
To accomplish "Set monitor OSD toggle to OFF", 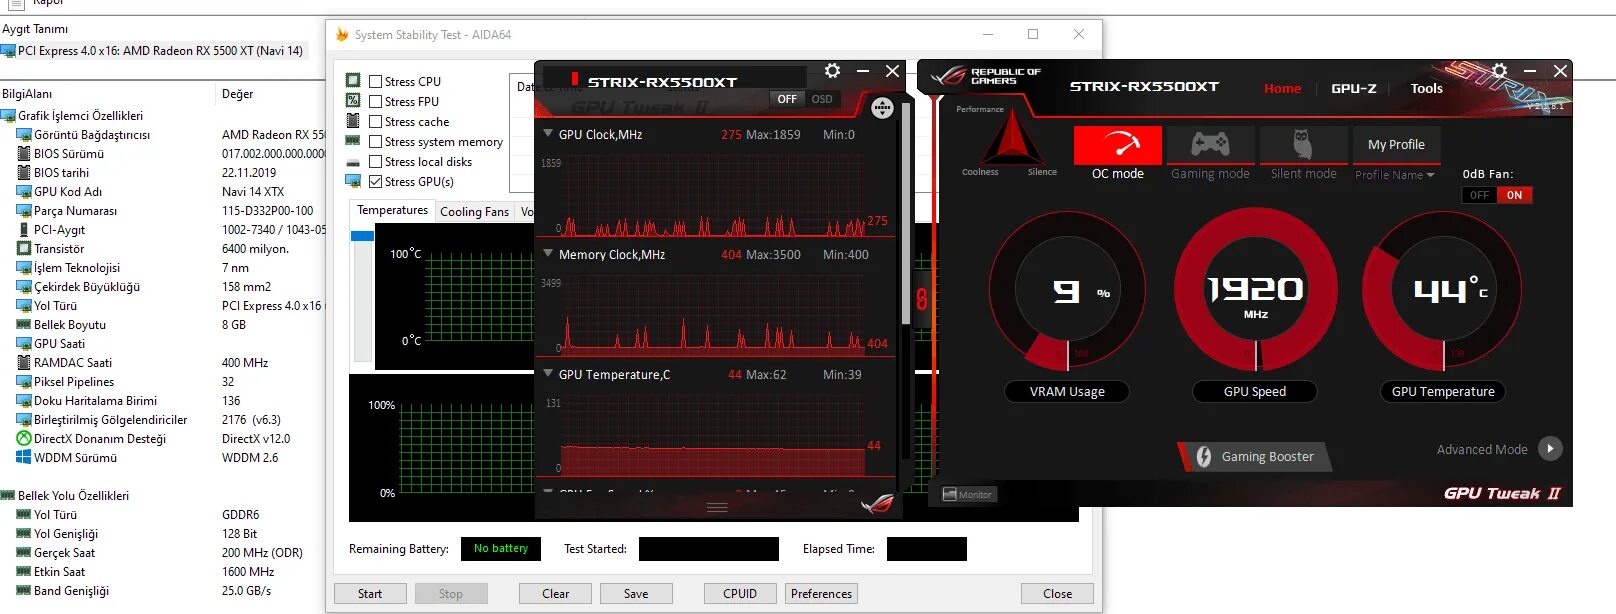I will point(787,99).
